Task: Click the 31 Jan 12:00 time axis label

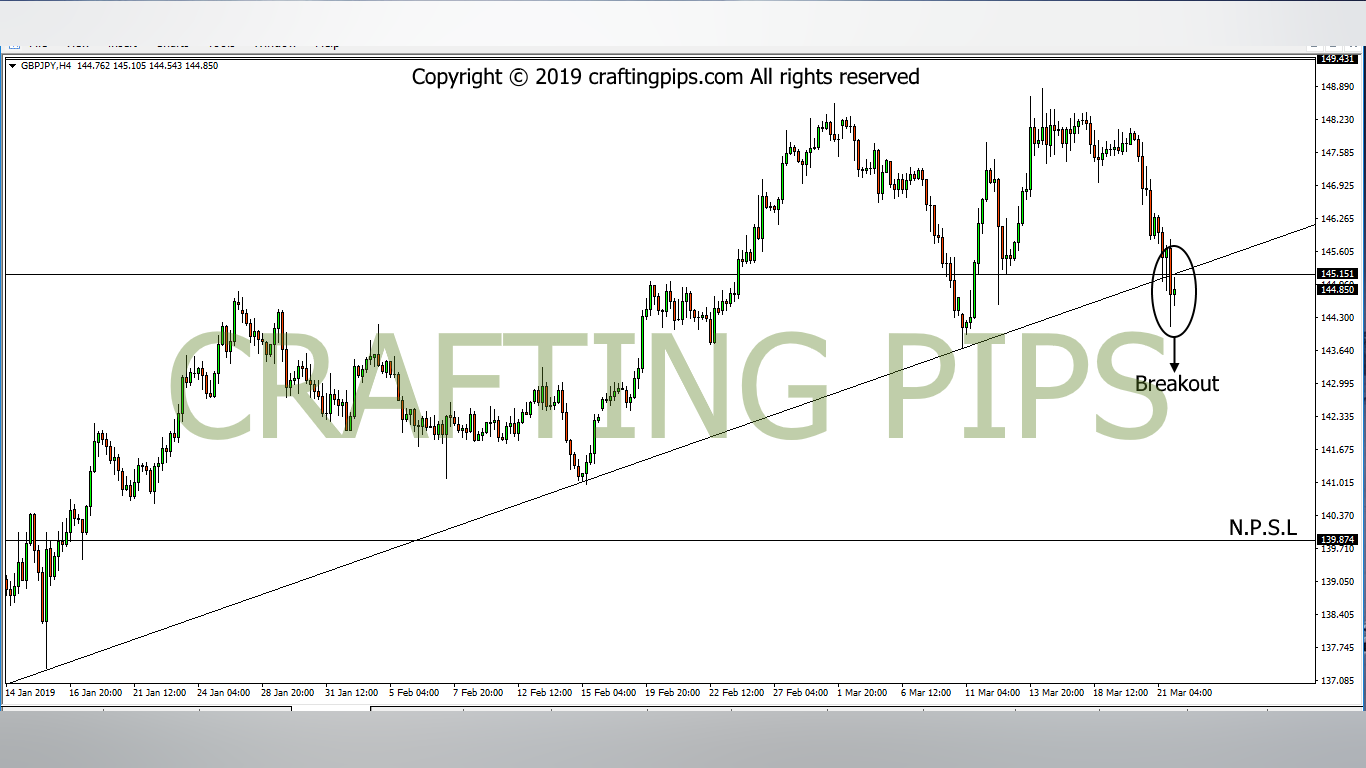Action: pyautogui.click(x=352, y=692)
